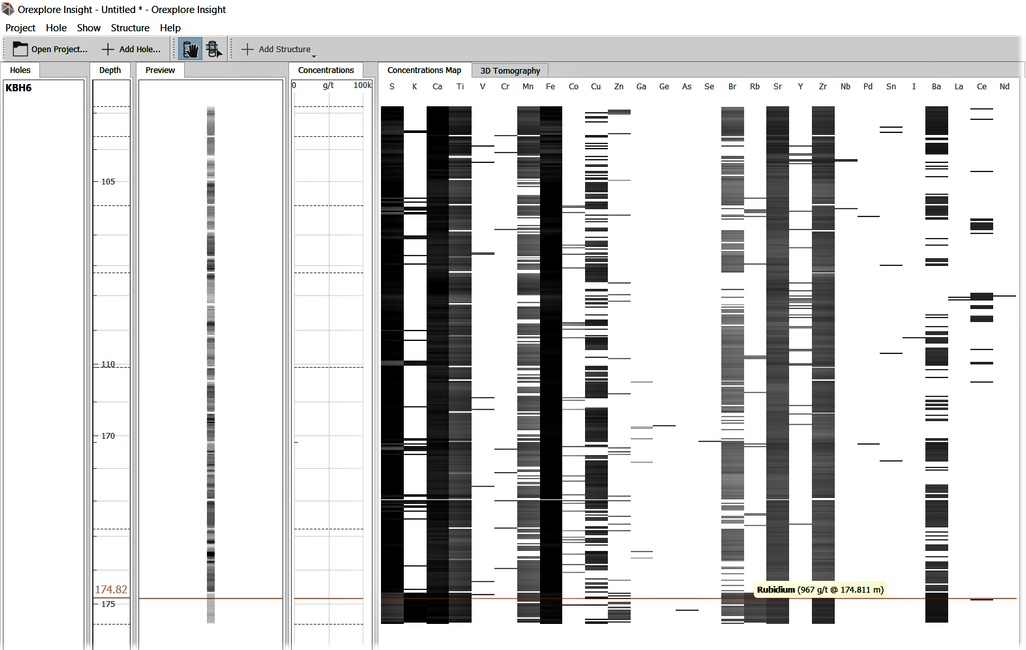Click the Br element column header

[x=732, y=86]
